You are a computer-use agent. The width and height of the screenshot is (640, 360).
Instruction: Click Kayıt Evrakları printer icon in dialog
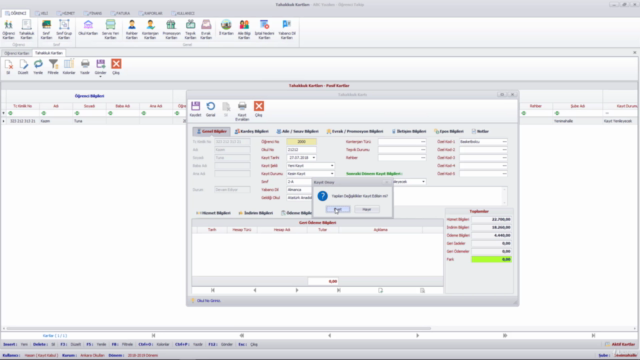pos(242,111)
